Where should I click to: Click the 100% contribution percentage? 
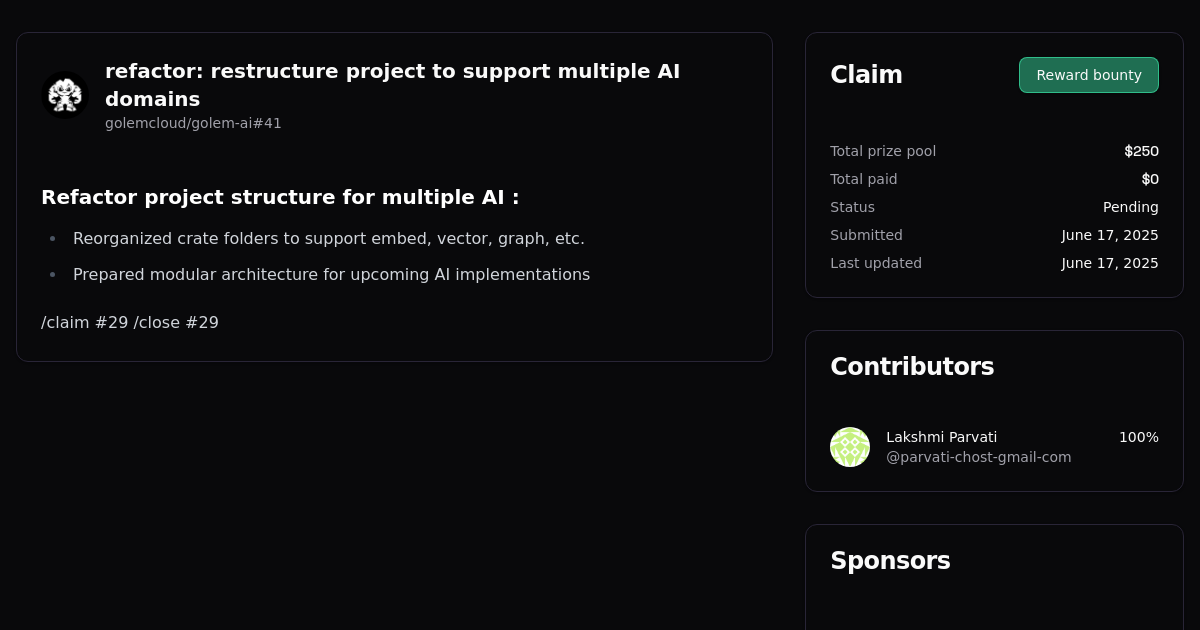[1138, 437]
